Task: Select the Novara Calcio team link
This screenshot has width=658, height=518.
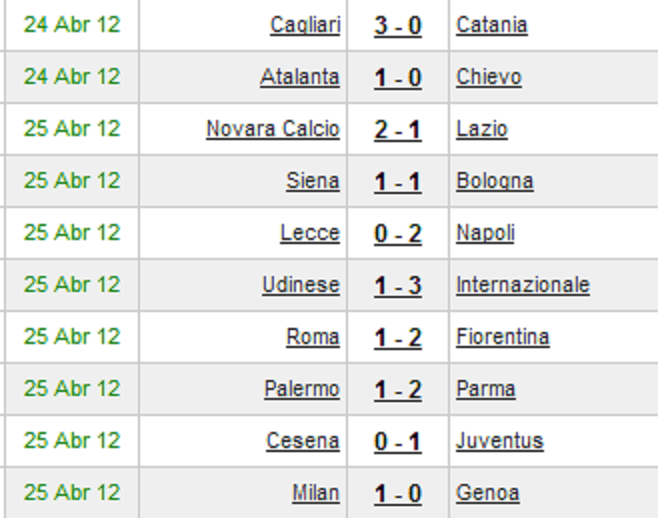Action: click(273, 129)
